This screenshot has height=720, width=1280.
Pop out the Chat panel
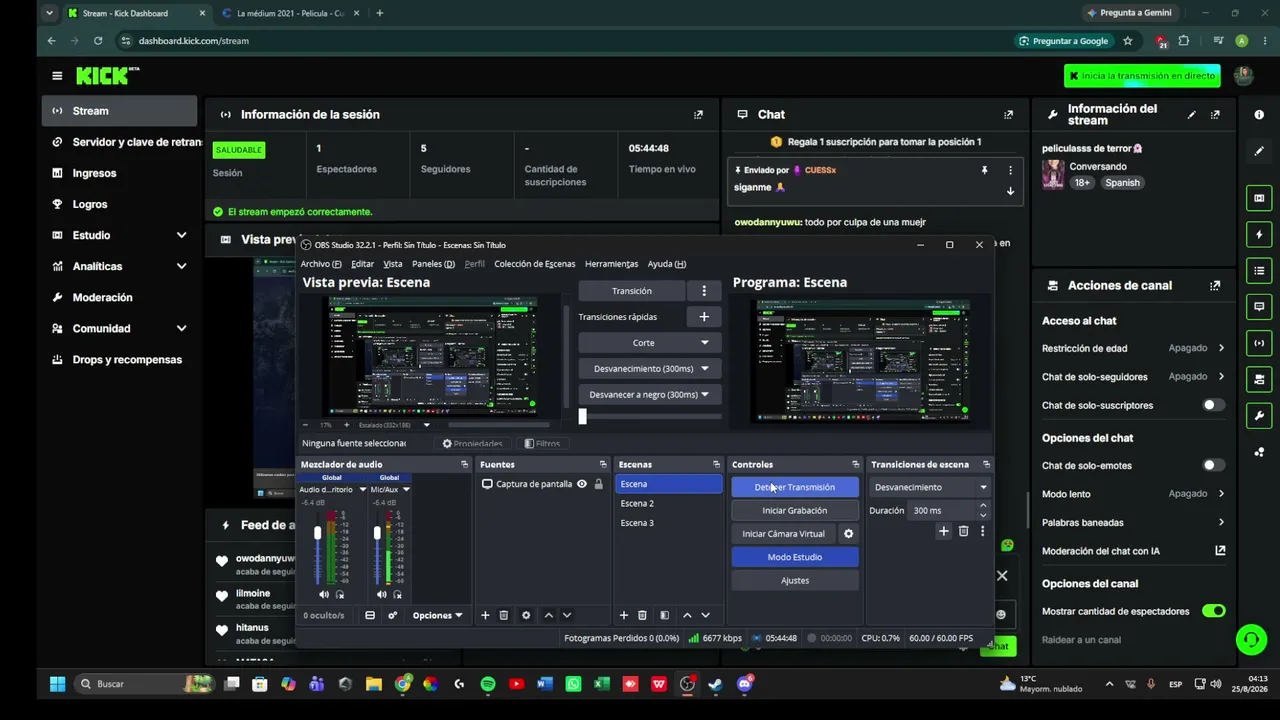[1008, 115]
